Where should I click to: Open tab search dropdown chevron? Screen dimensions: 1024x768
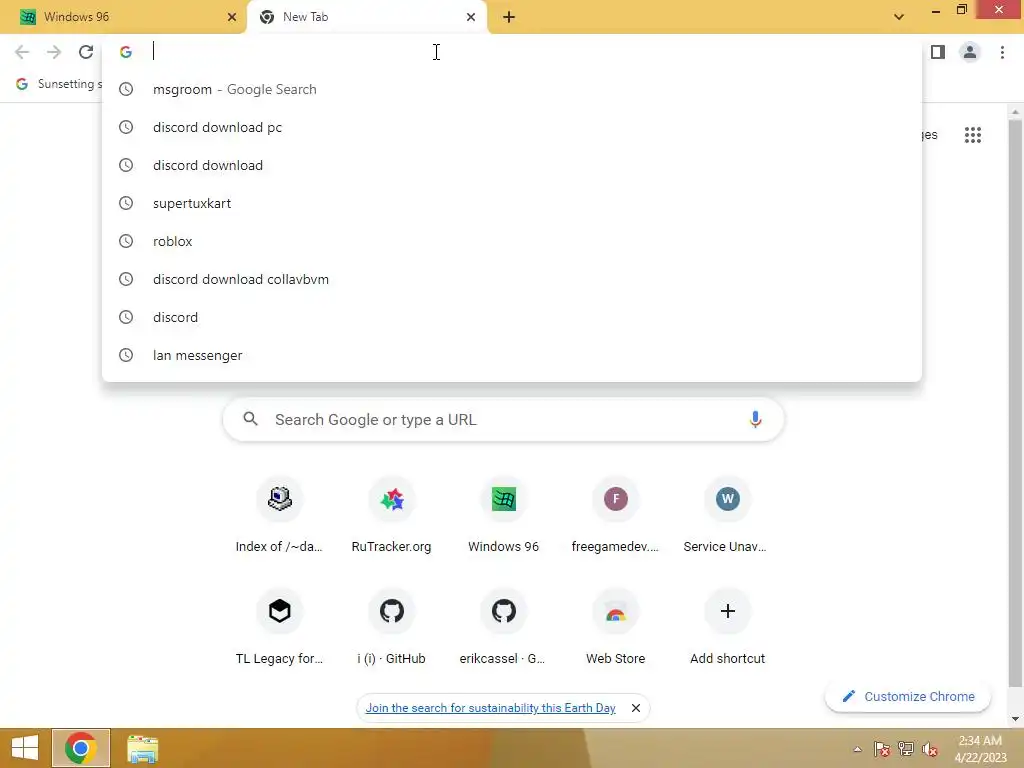[899, 17]
